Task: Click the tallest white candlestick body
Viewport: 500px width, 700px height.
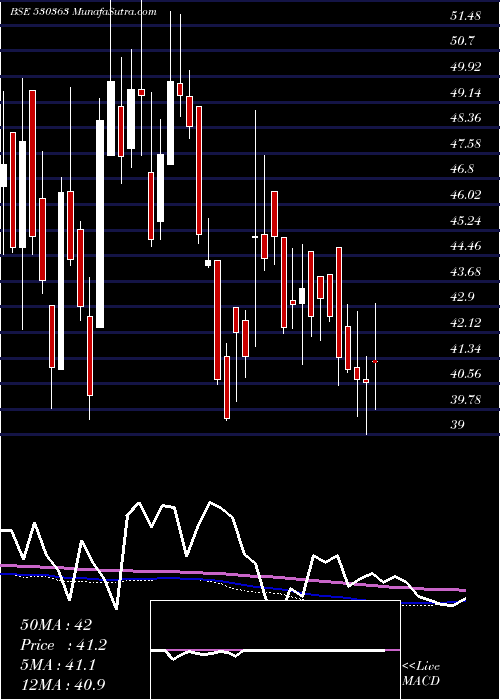Action: (x=100, y=224)
